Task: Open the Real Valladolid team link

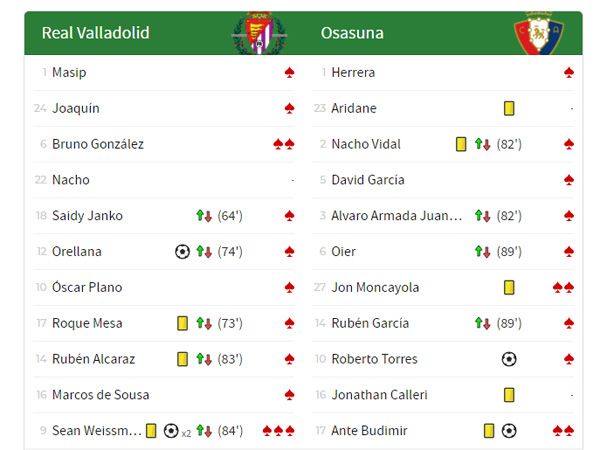Action: click(x=96, y=33)
